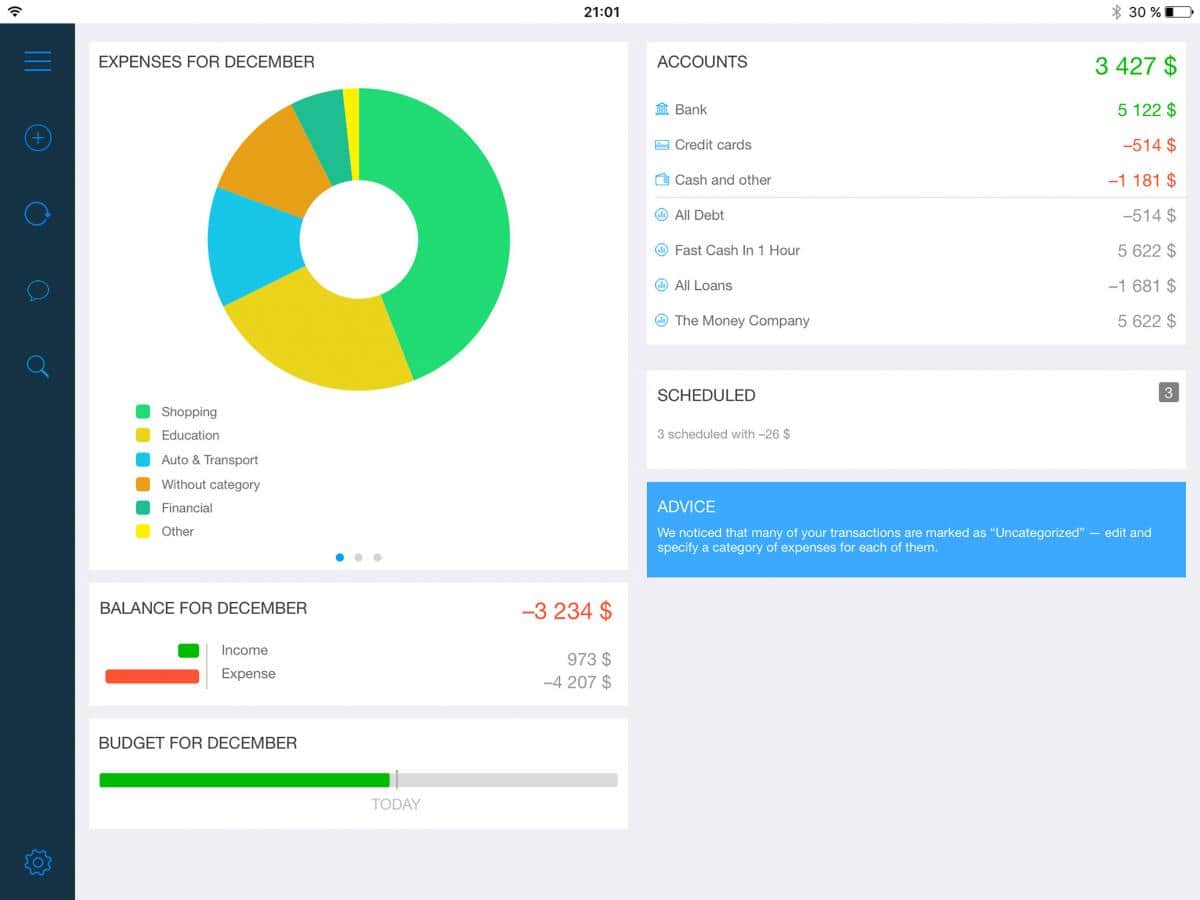Screen dimensions: 1200x900
Task: Open the hamburger menu in sidebar
Action: tap(37, 62)
